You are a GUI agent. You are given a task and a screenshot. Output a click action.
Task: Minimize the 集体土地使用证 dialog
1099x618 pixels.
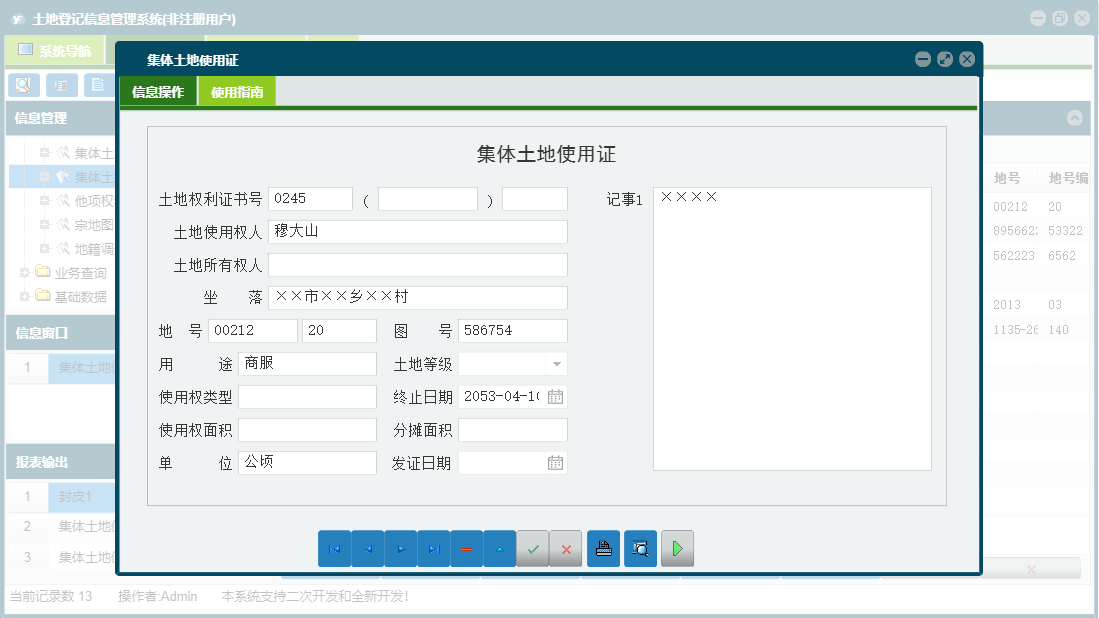coord(923,60)
